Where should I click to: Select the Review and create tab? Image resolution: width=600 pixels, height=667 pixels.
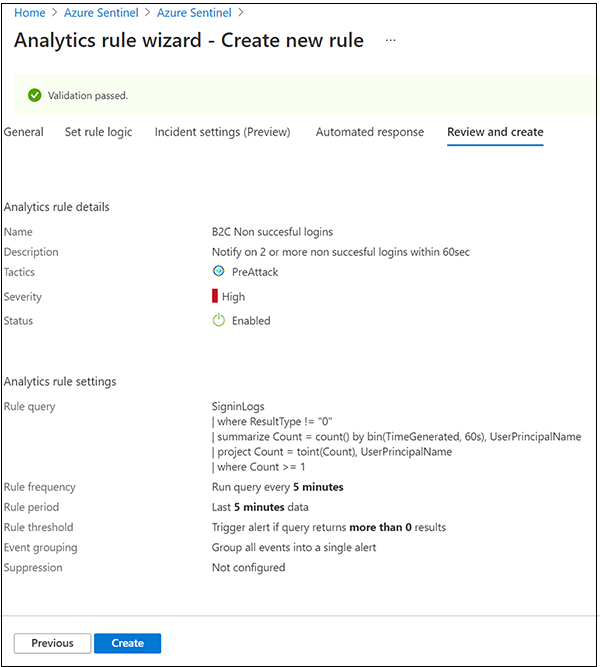coord(495,132)
